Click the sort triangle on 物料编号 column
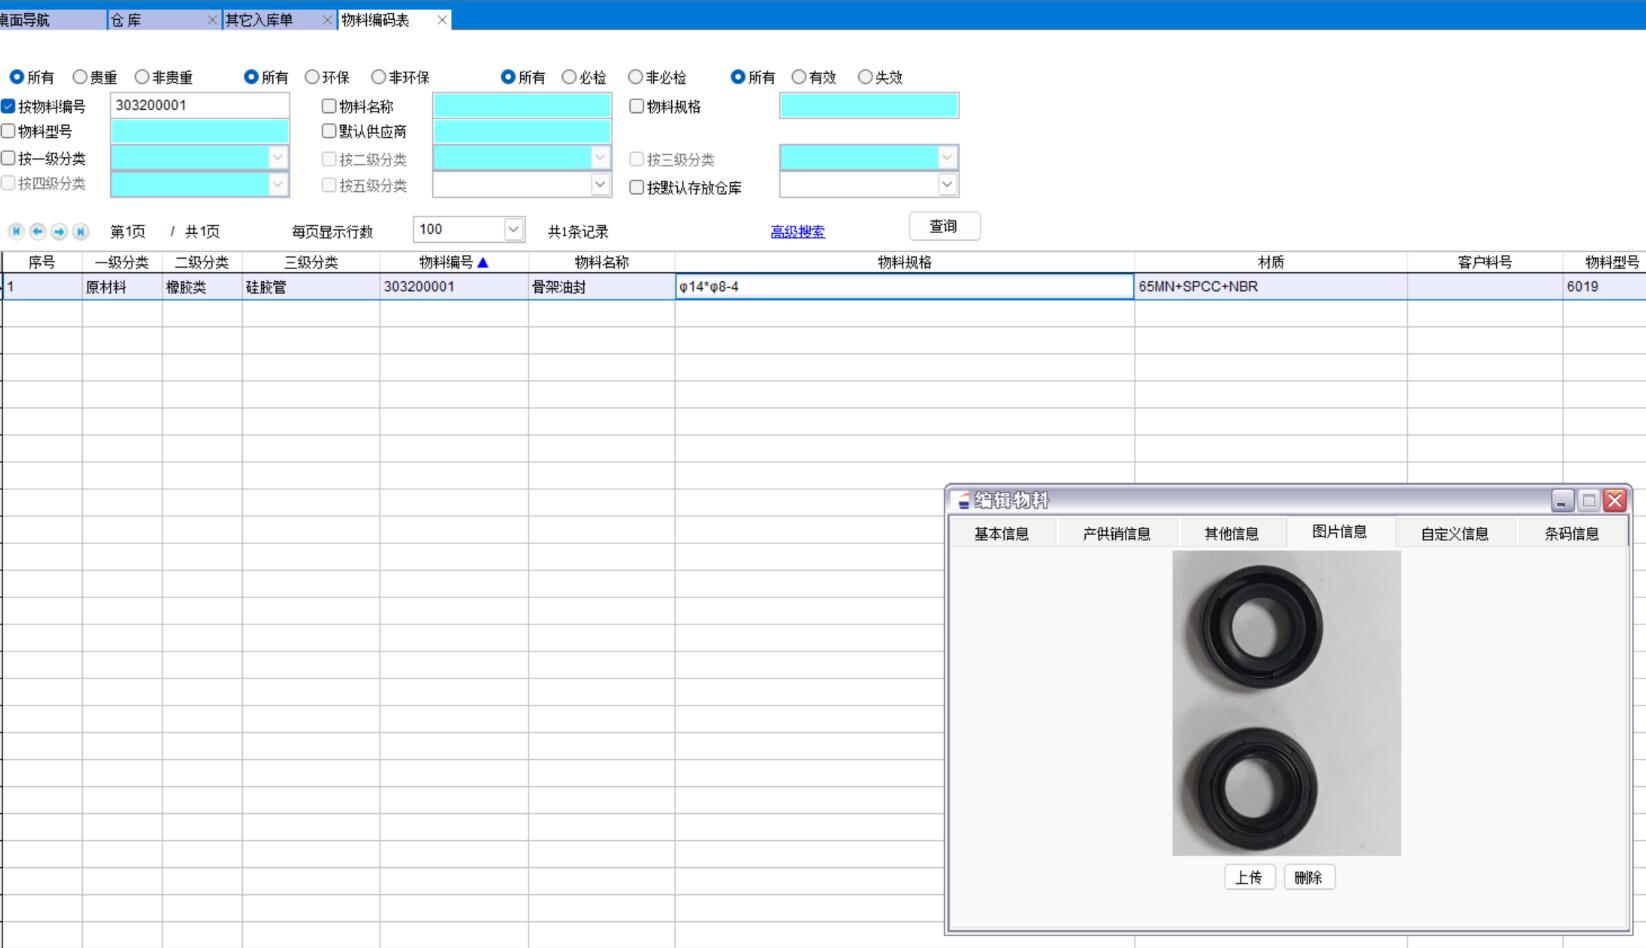1646x948 pixels. [483, 263]
